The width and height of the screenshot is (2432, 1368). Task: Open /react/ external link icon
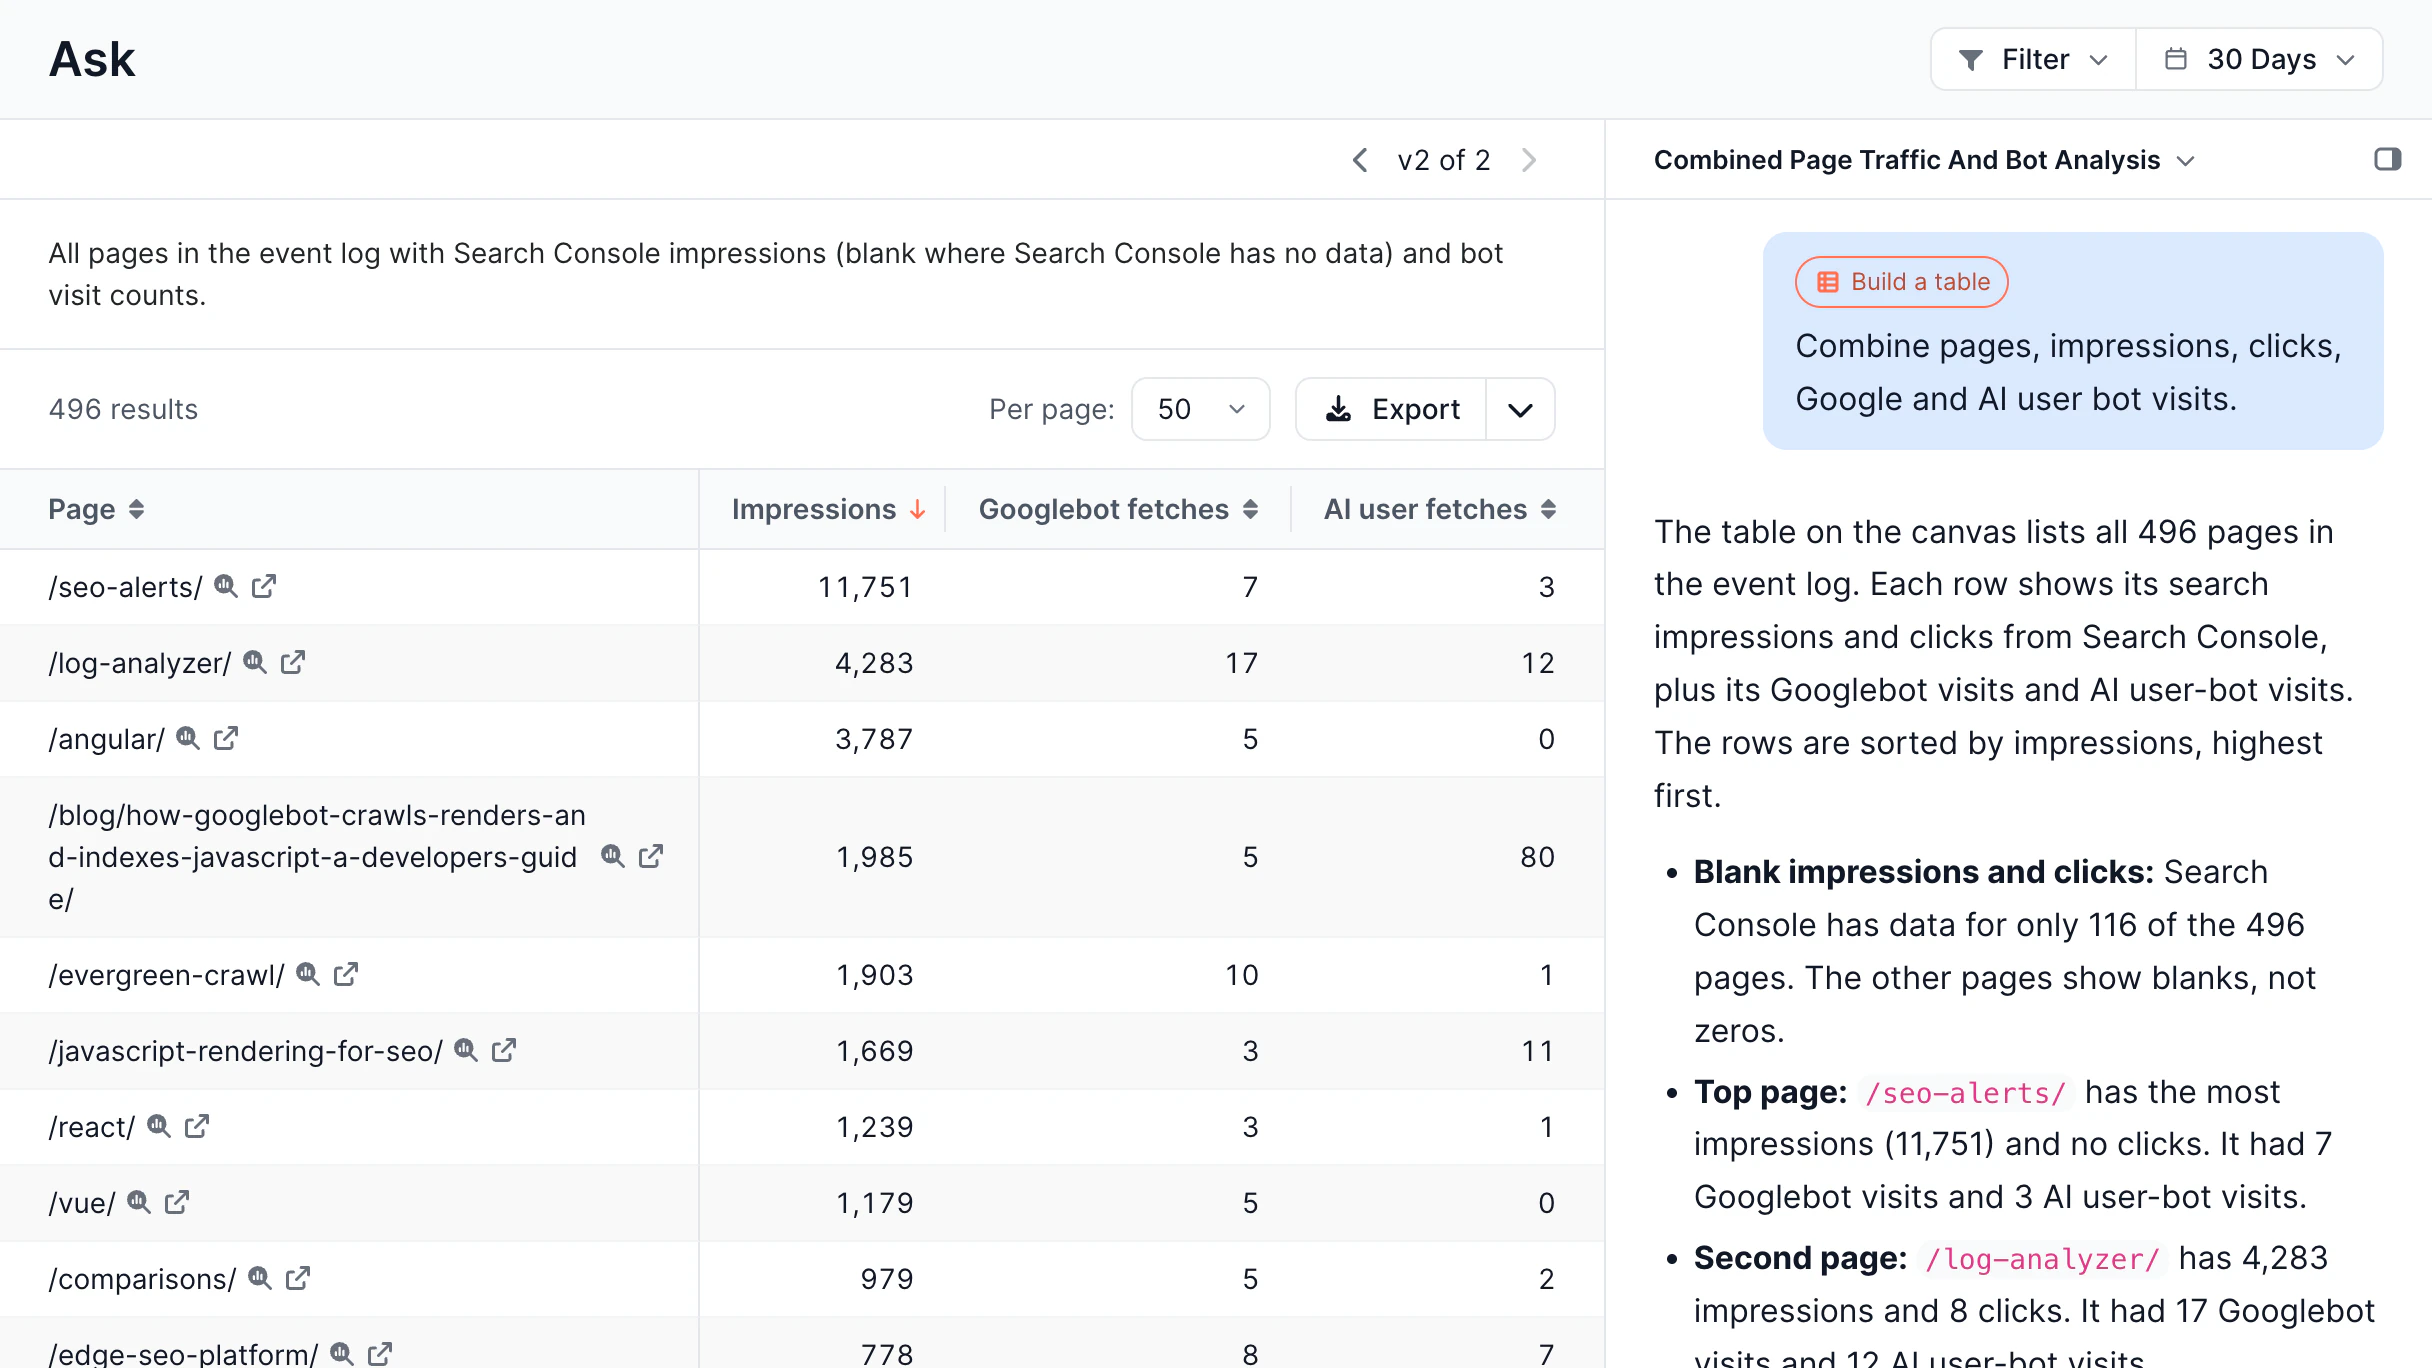tap(197, 1126)
